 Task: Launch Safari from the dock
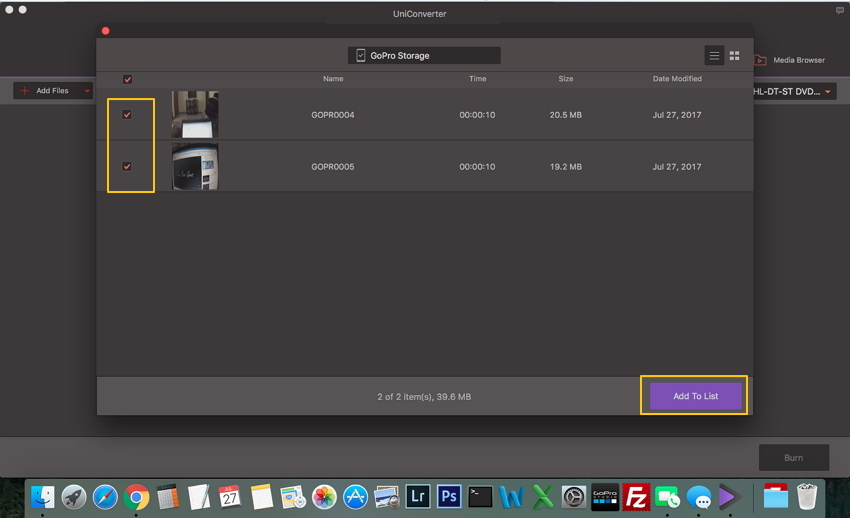pyautogui.click(x=105, y=497)
